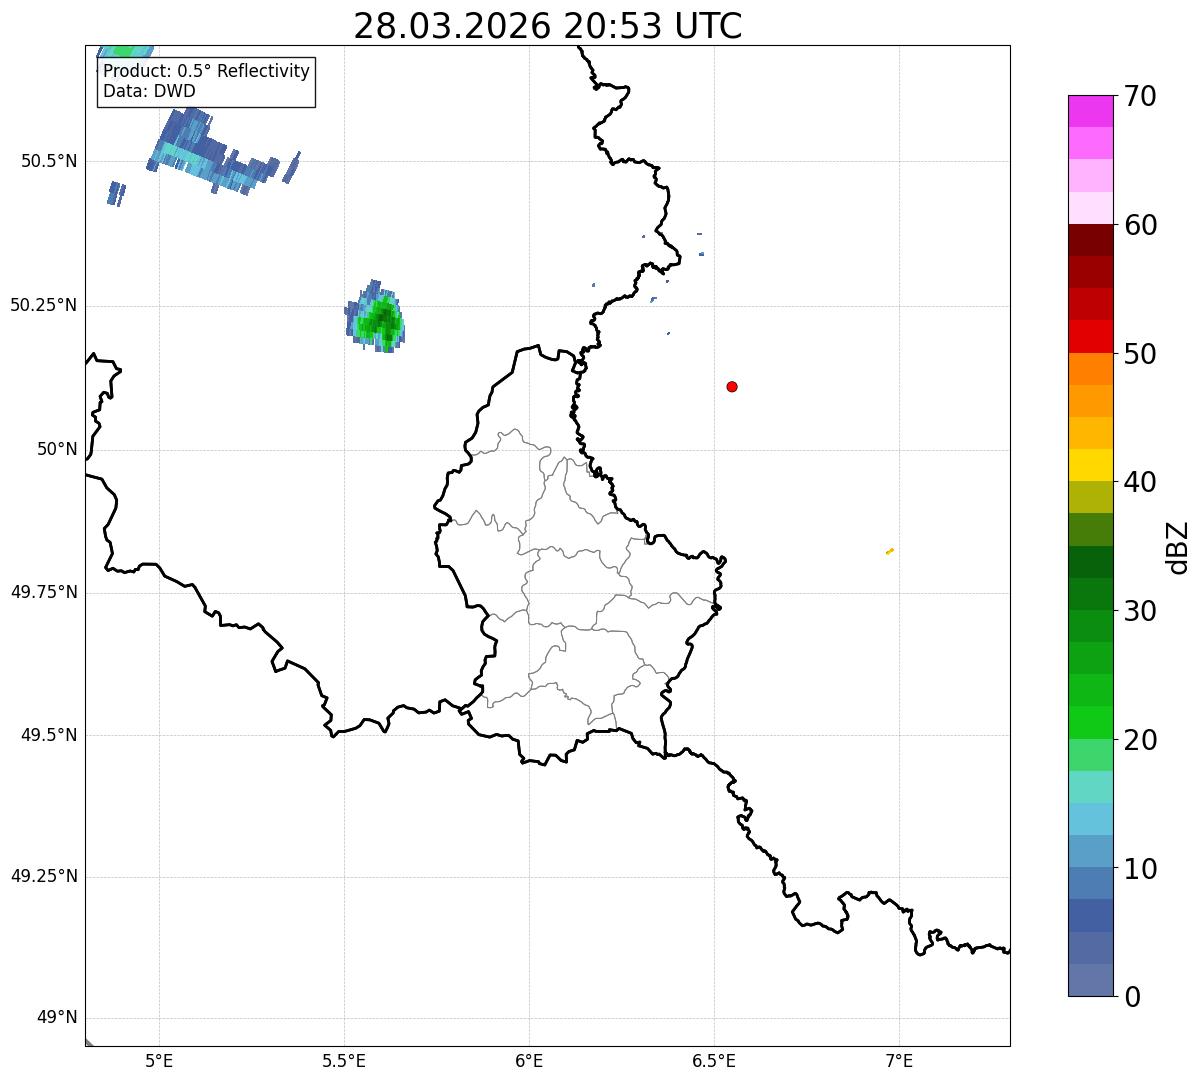
Task: Select the light blue swatch near 10 dBZ
Action: pos(1090,851)
